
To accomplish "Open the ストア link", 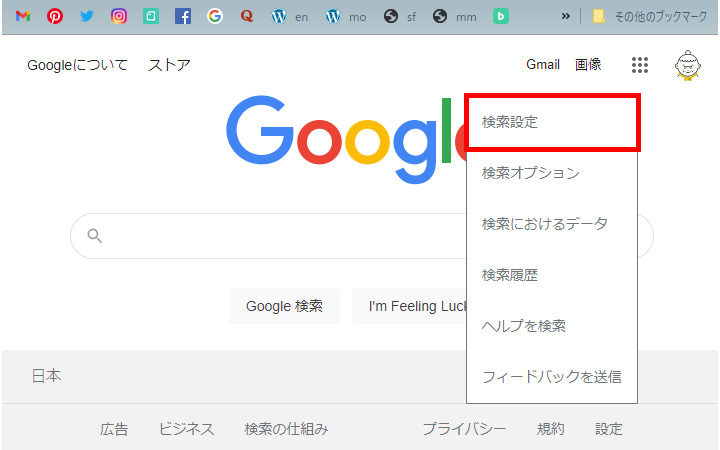I will [169, 65].
